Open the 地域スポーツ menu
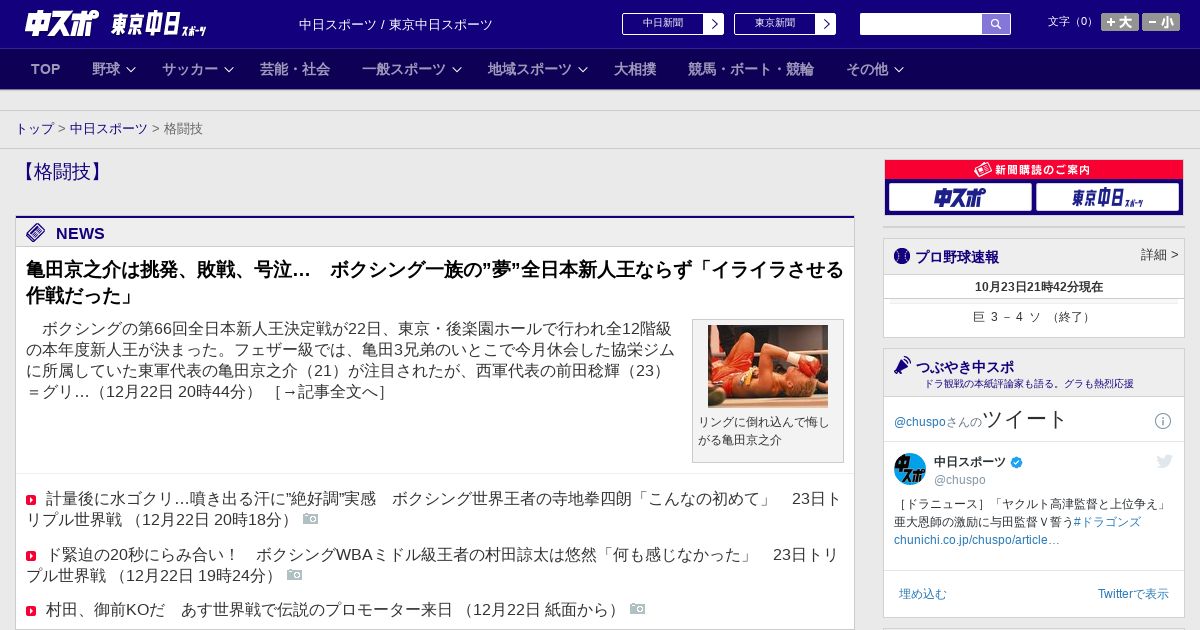1200x630 pixels. coord(530,69)
